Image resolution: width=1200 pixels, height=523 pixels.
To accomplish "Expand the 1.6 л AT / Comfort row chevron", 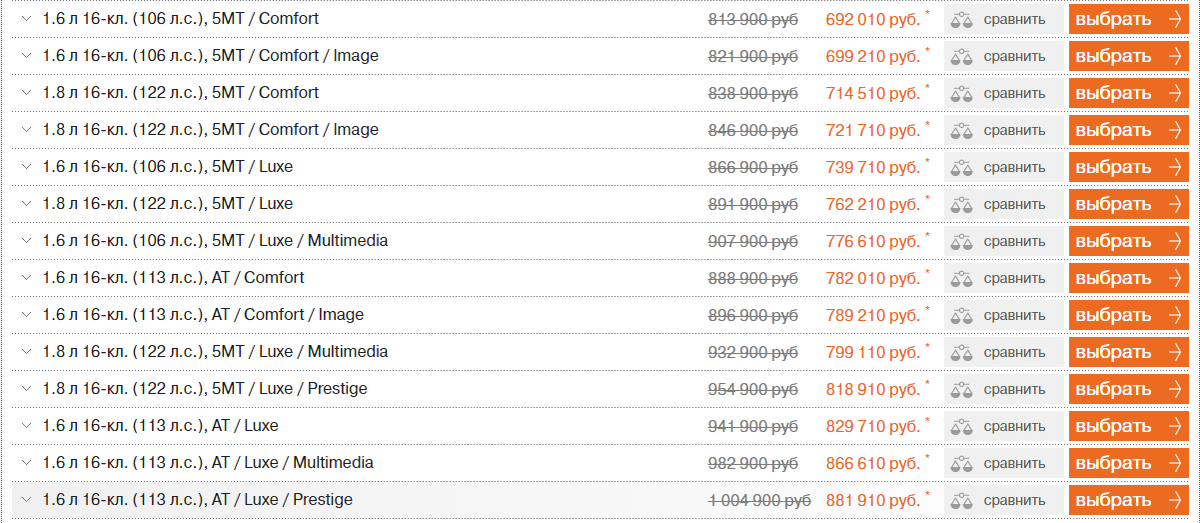I will 27,278.
